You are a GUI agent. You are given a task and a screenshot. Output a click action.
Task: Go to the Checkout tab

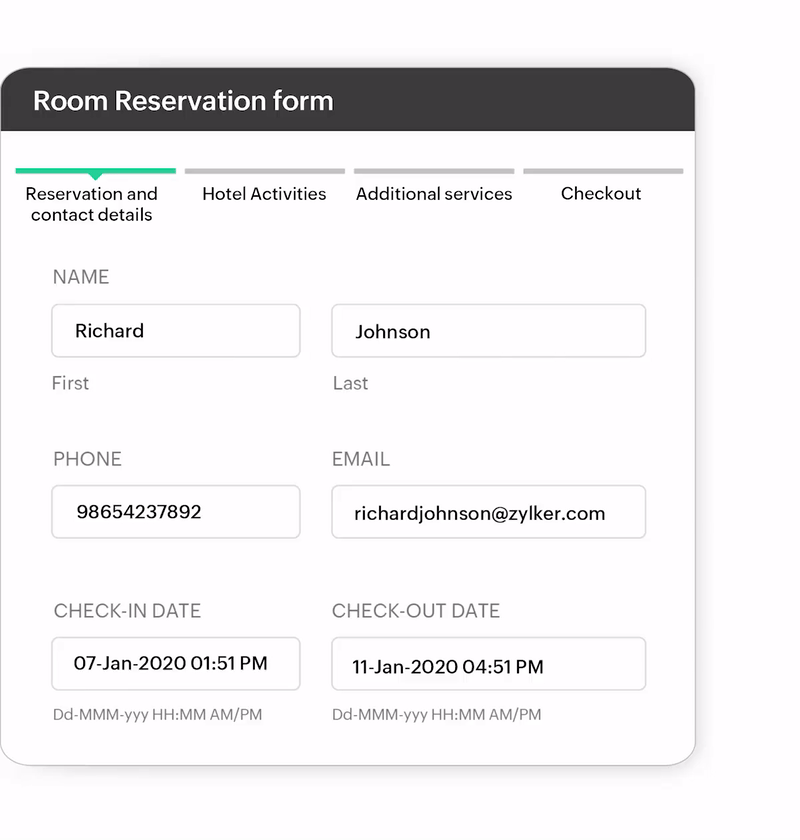(601, 194)
